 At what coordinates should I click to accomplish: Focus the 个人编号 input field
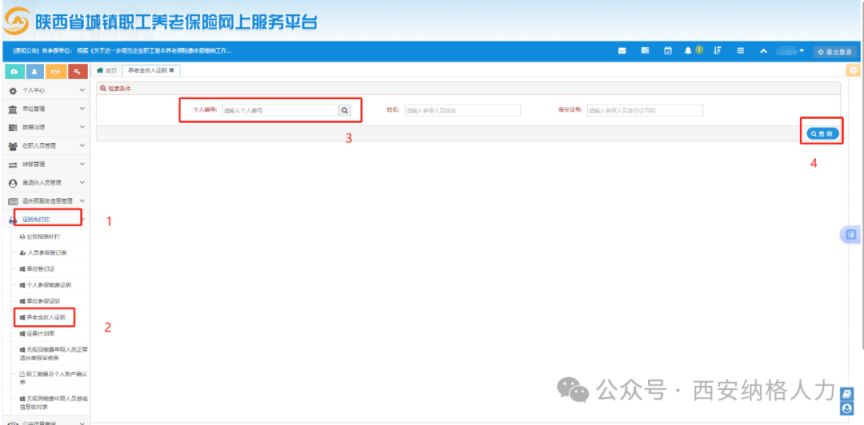coord(280,110)
